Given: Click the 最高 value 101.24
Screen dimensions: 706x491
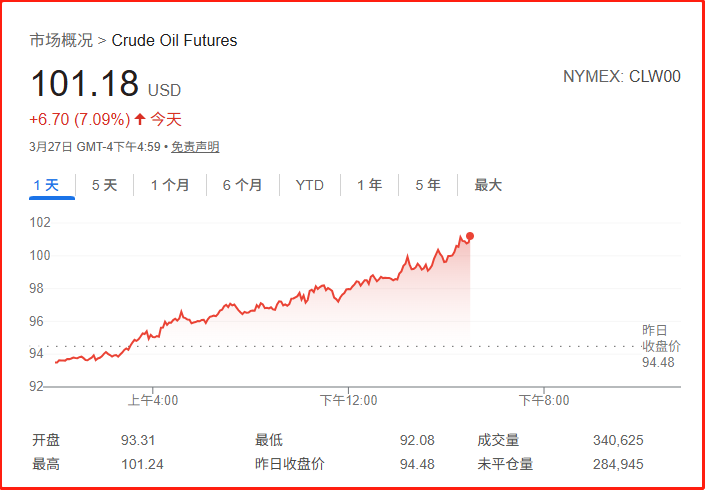Looking at the screenshot, I should (141, 464).
